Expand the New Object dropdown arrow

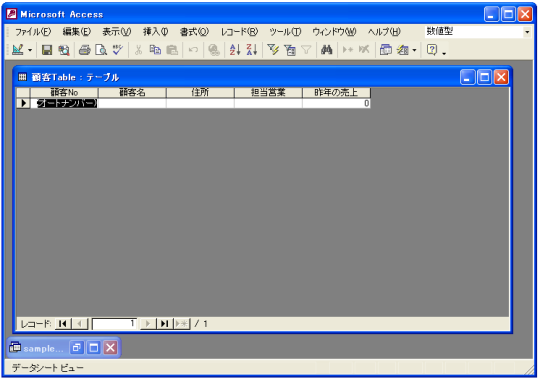(414, 50)
